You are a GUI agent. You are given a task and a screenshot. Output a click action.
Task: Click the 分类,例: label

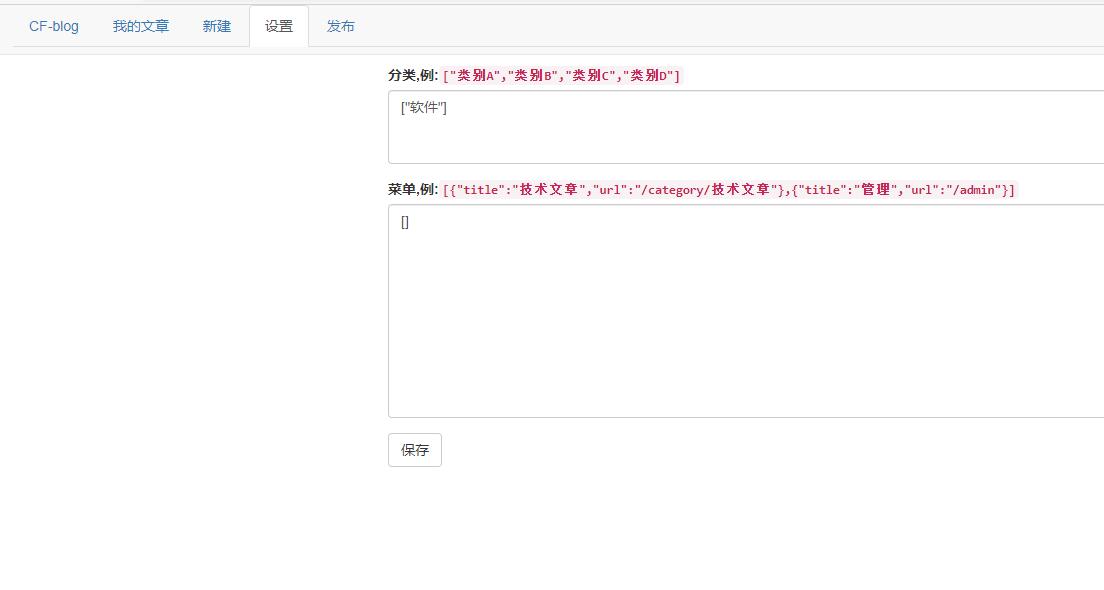[413, 76]
